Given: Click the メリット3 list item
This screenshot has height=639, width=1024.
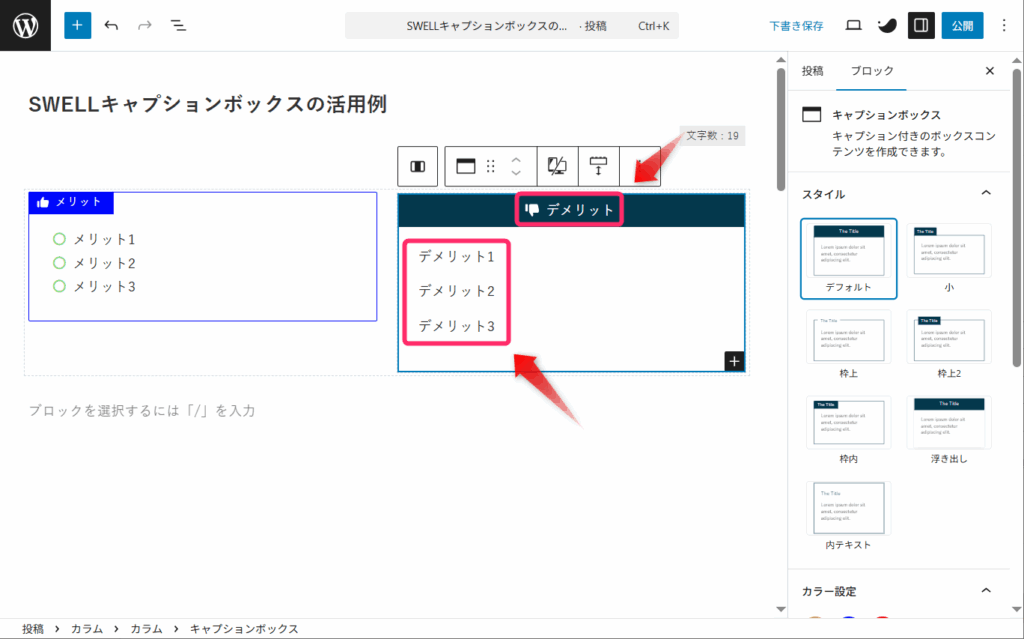Looking at the screenshot, I should tap(104, 286).
